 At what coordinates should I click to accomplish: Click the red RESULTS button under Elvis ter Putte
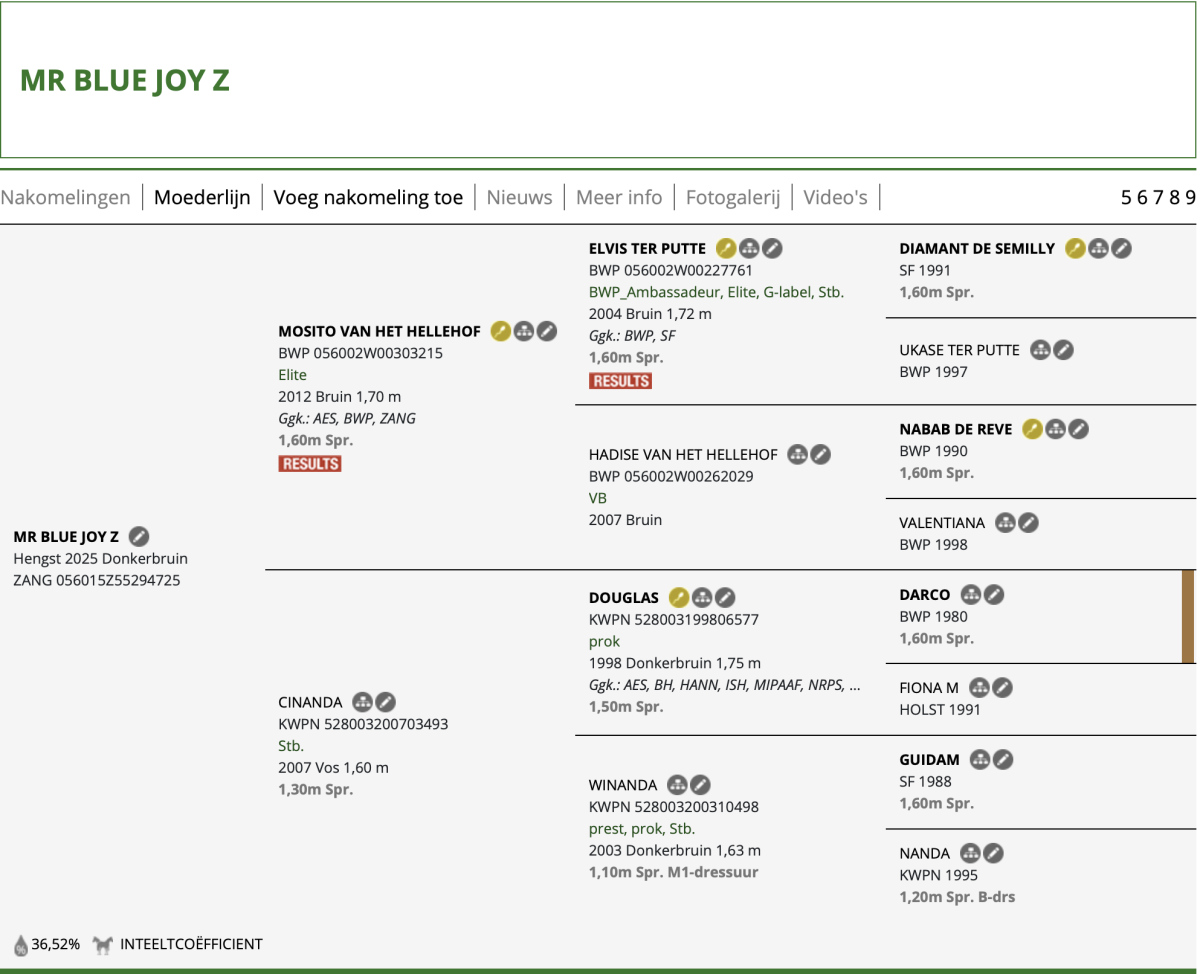point(620,381)
